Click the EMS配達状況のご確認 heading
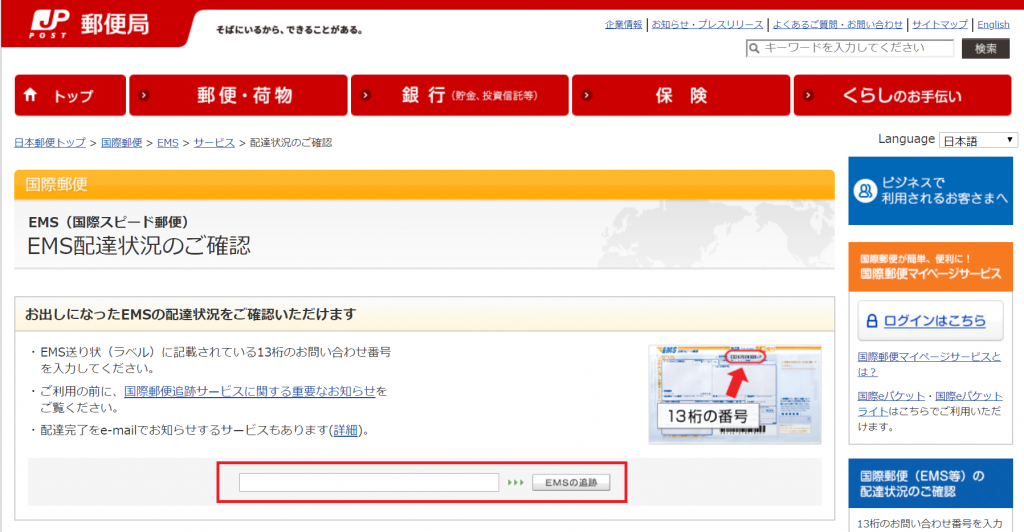The width and height of the screenshot is (1024, 532). pos(139,246)
